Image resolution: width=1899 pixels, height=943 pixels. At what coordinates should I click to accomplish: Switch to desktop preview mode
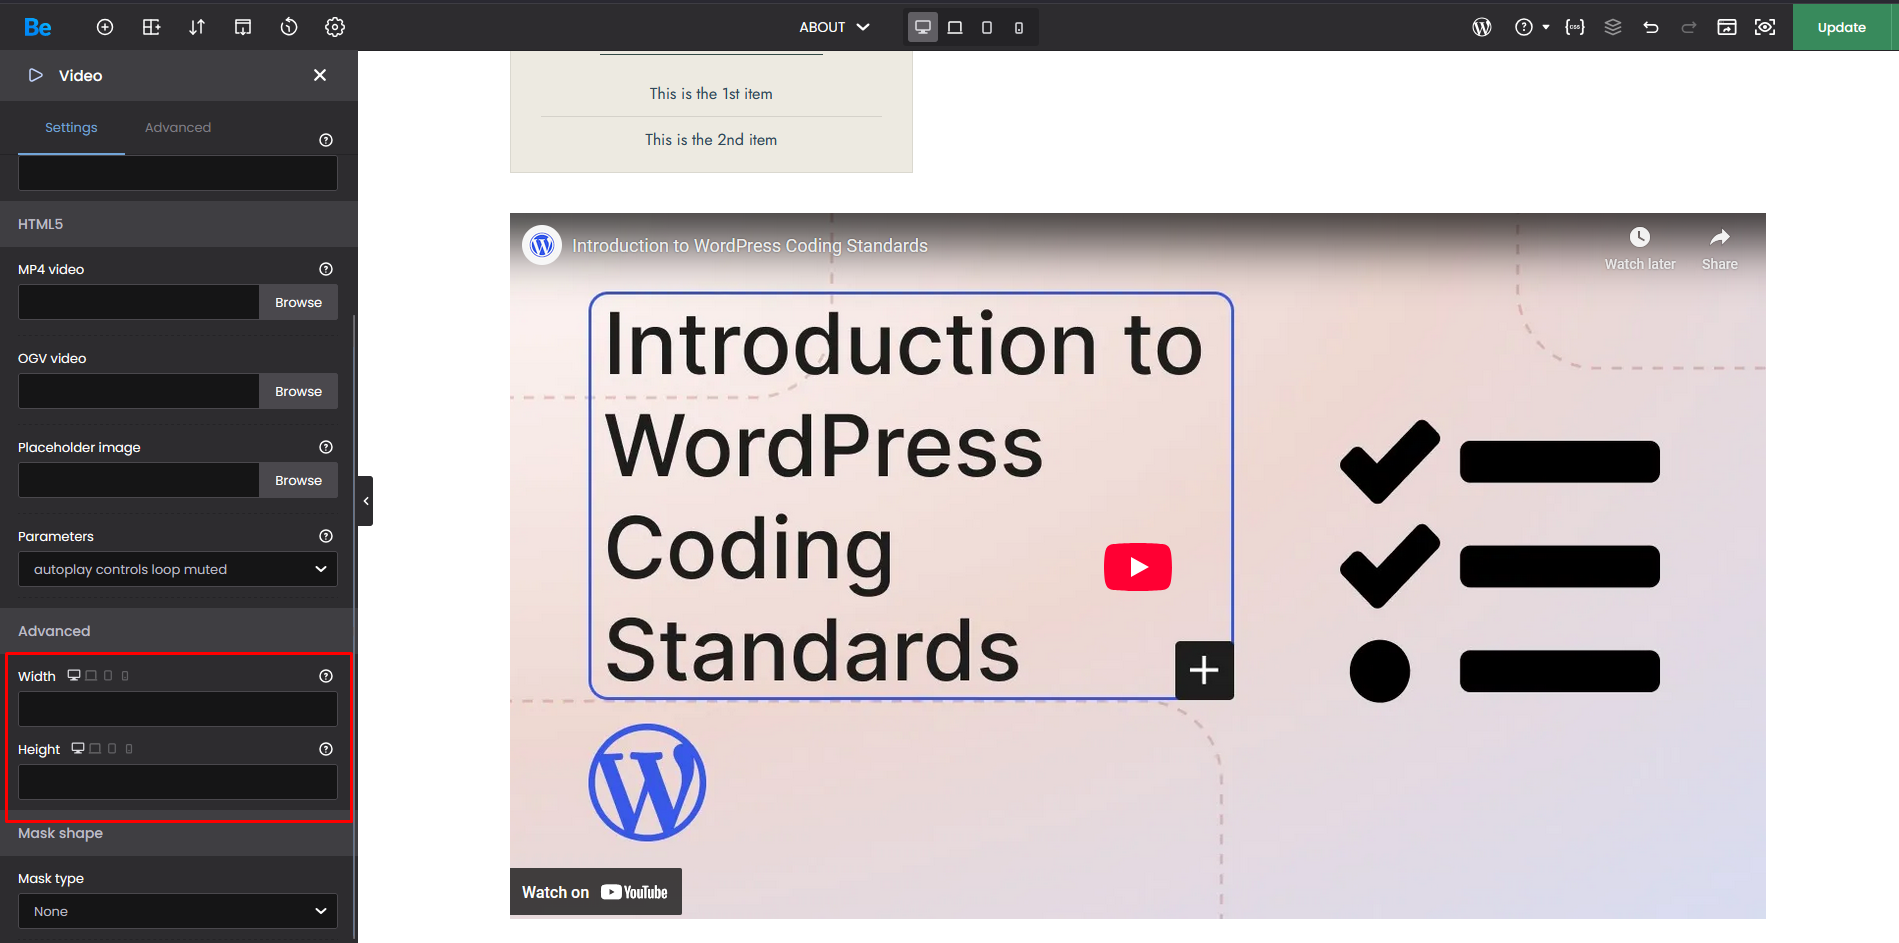tap(923, 27)
